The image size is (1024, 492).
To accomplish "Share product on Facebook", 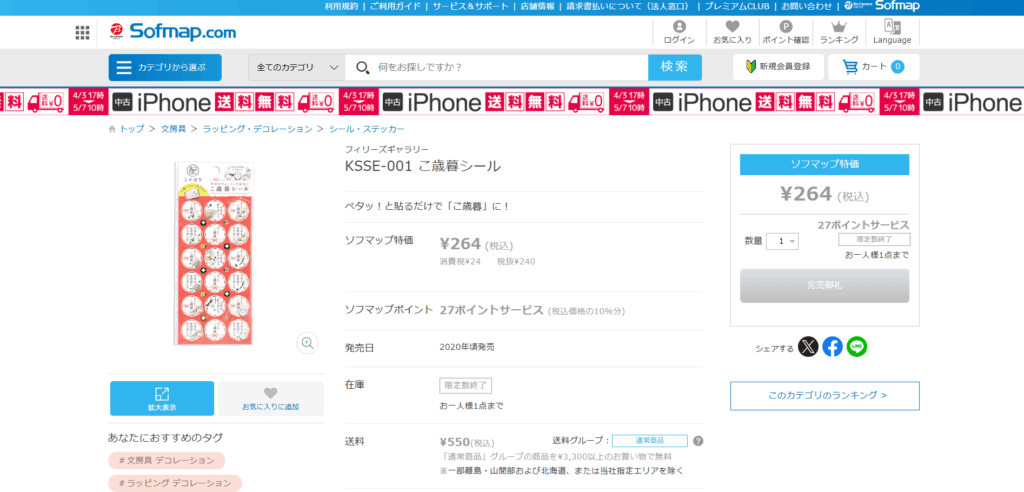I will [832, 347].
